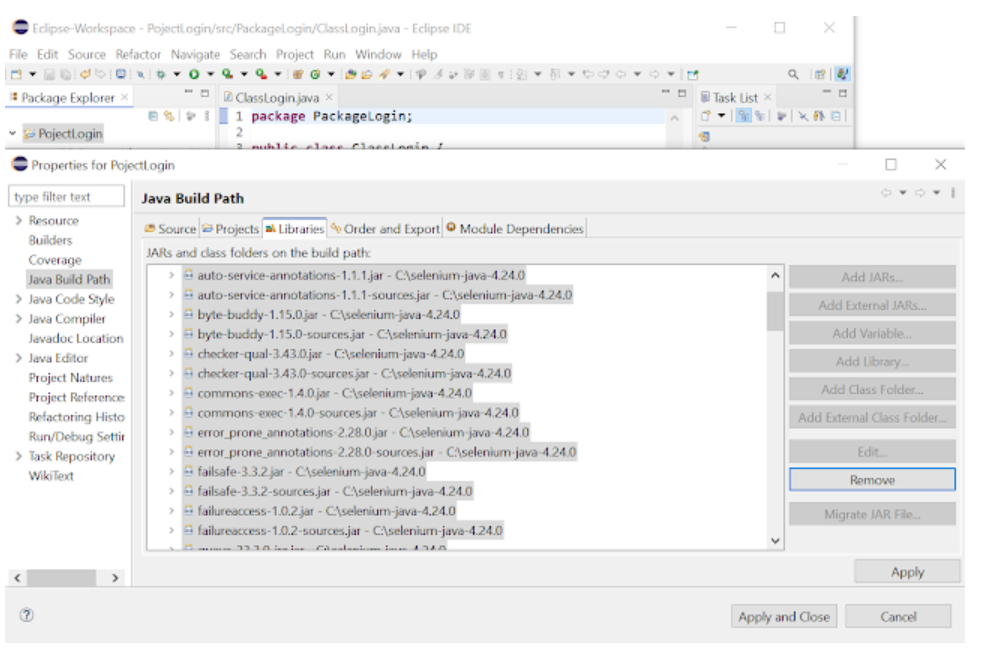Image resolution: width=985 pixels, height=657 pixels.
Task: Click the Search flashlight icon in toolbar
Action: [x=384, y=74]
